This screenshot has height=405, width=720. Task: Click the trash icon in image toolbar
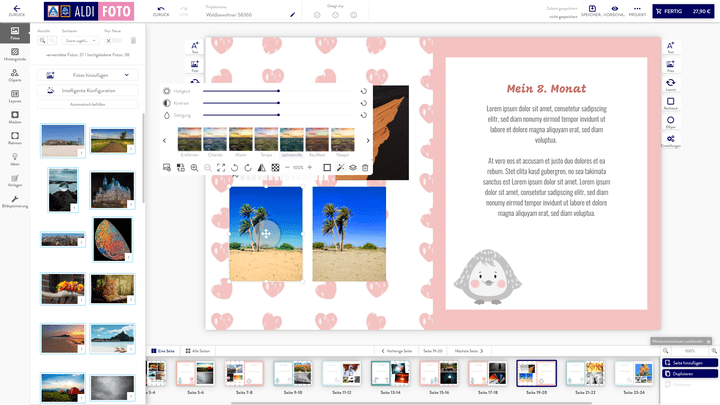365,167
